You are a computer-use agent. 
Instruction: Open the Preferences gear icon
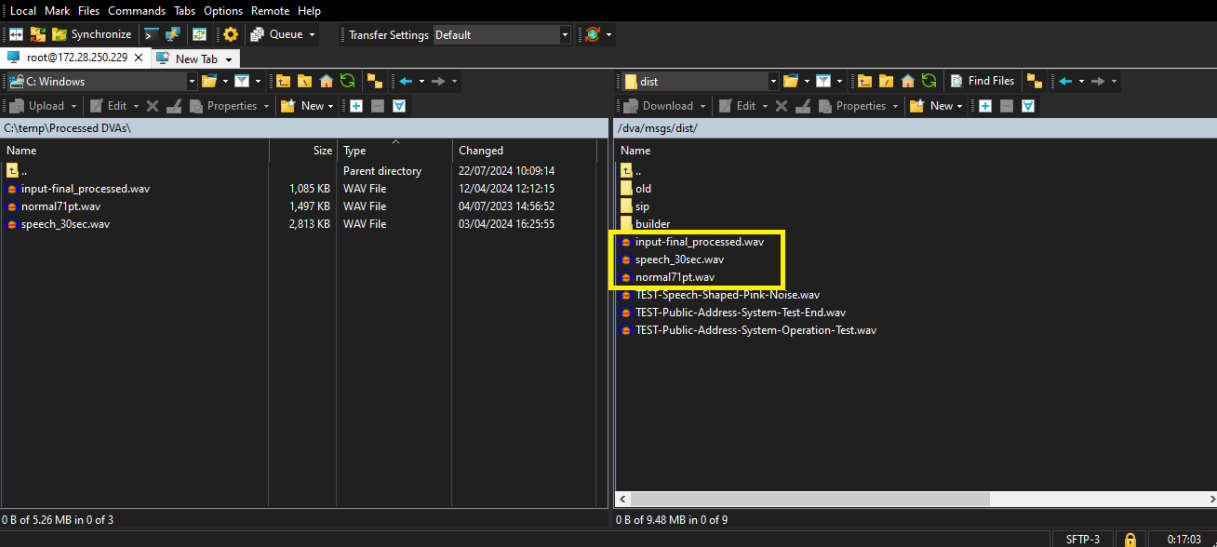click(x=231, y=35)
